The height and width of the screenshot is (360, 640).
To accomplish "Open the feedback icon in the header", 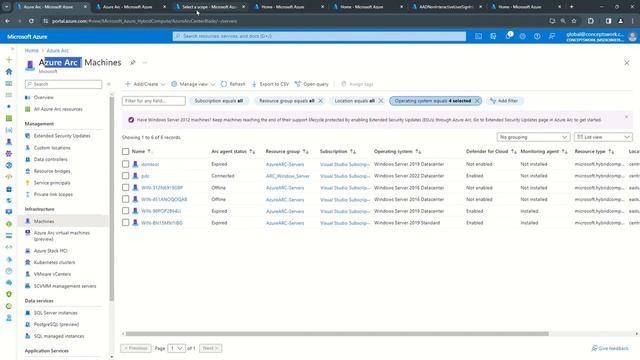I will click(x=552, y=36).
